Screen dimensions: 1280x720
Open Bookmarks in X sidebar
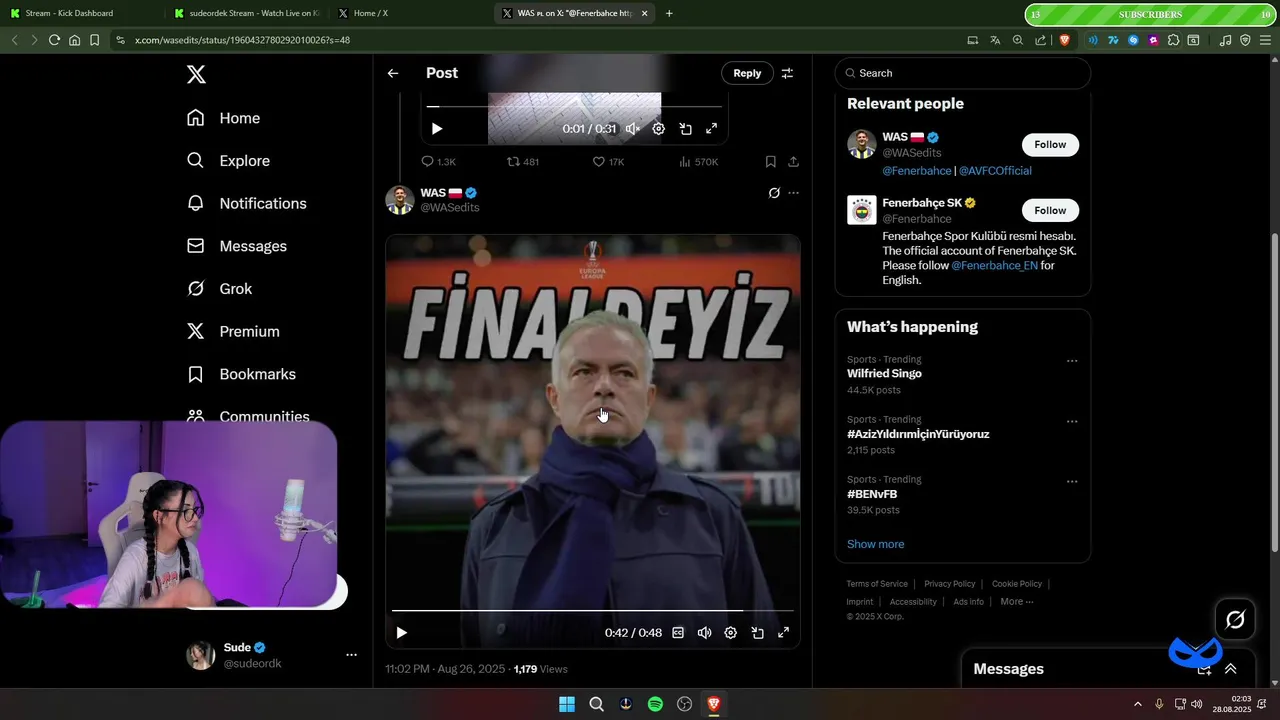(x=241, y=374)
